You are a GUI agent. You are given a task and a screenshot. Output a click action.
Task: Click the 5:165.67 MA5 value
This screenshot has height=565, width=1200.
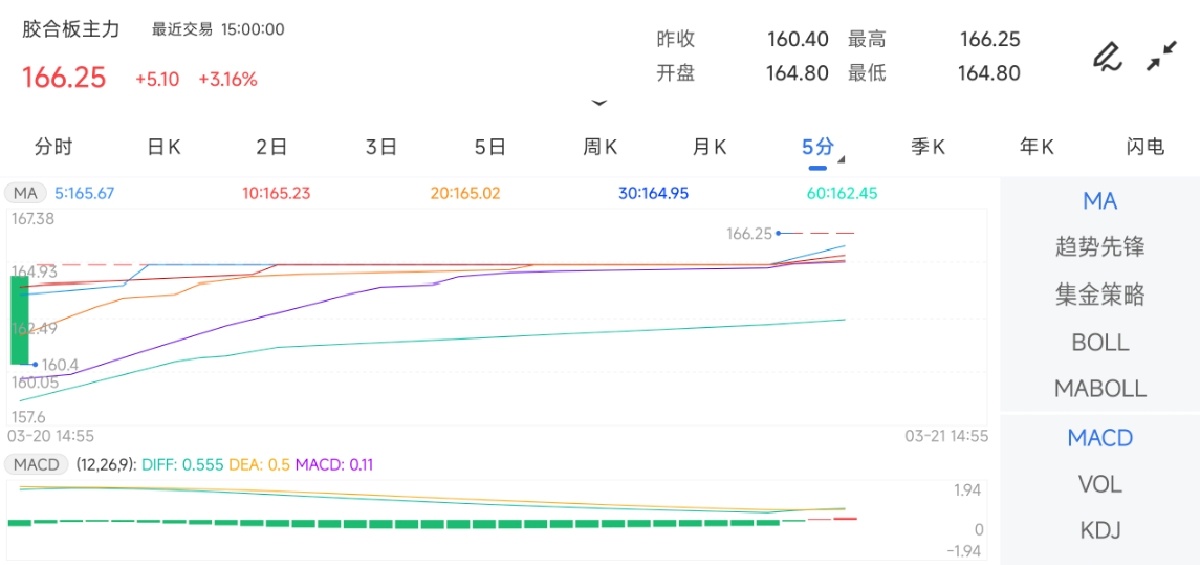click(85, 193)
